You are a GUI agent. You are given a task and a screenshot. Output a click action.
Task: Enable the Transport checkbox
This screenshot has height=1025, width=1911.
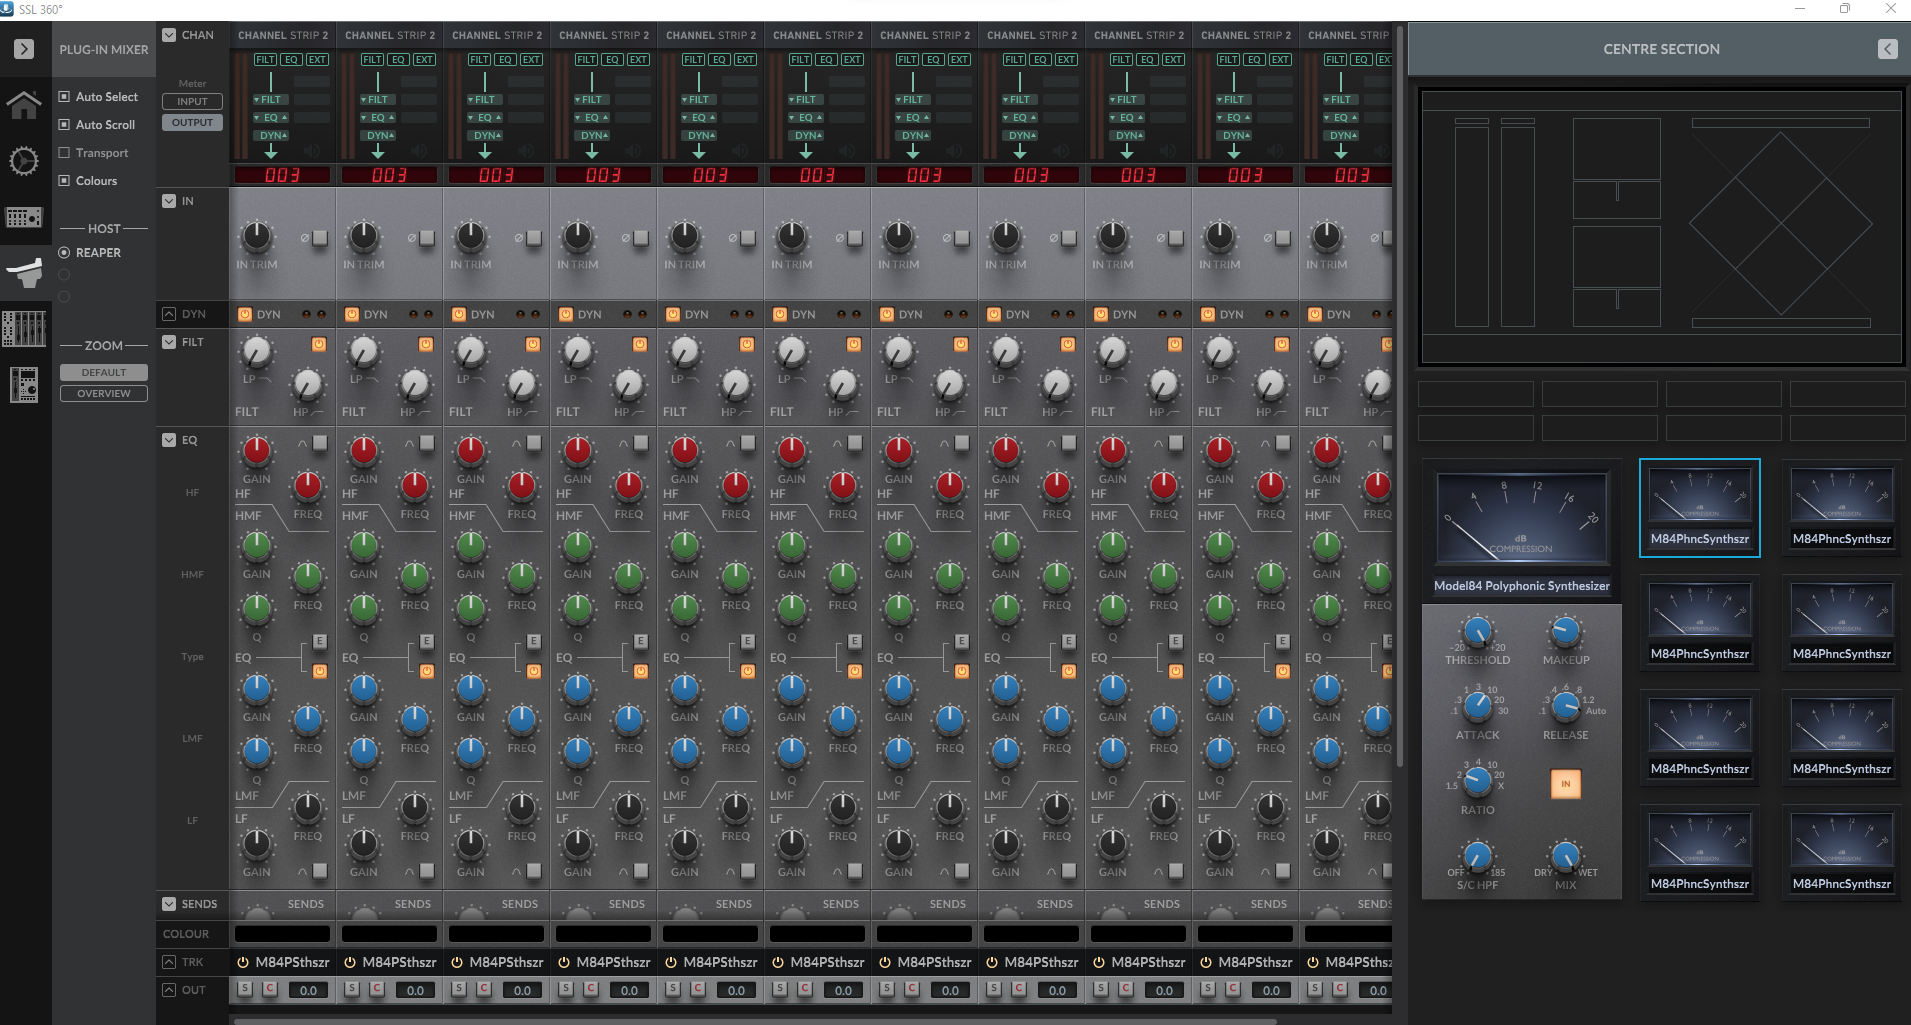click(65, 153)
